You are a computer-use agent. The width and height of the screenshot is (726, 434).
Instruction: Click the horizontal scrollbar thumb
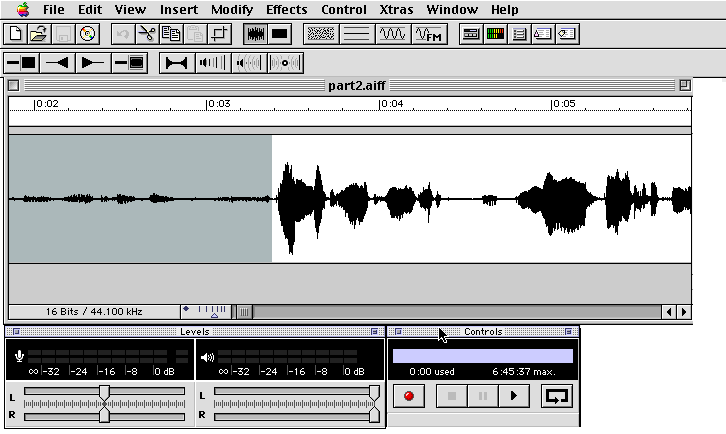click(244, 312)
